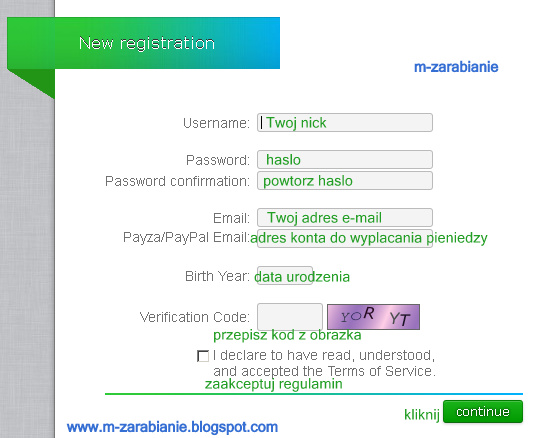Click the Verification Code text box
542x438 pixels.
pos(290,317)
